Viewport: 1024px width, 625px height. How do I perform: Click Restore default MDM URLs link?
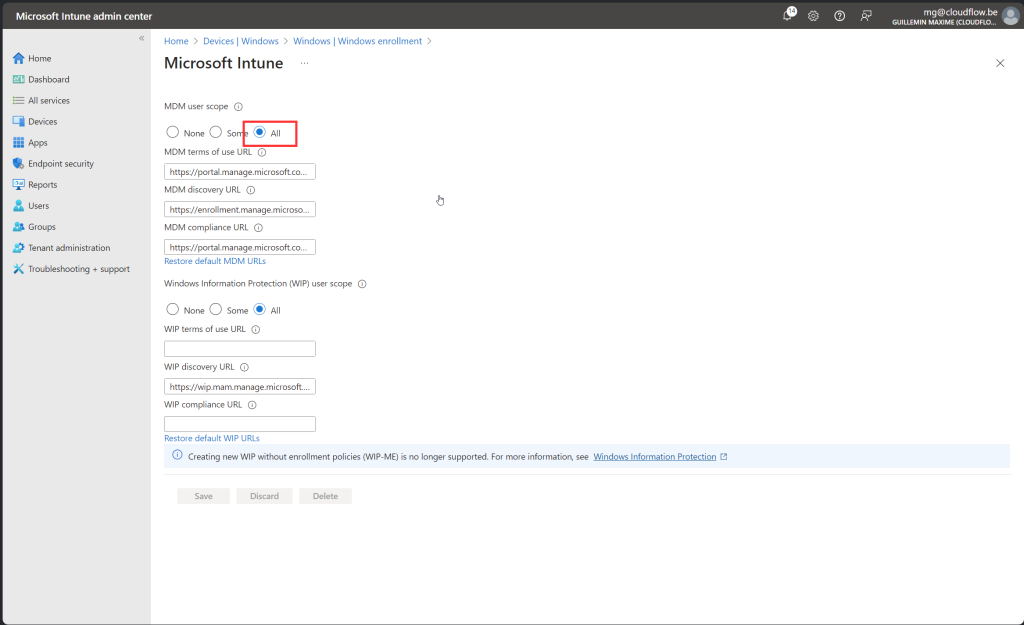click(x=215, y=261)
